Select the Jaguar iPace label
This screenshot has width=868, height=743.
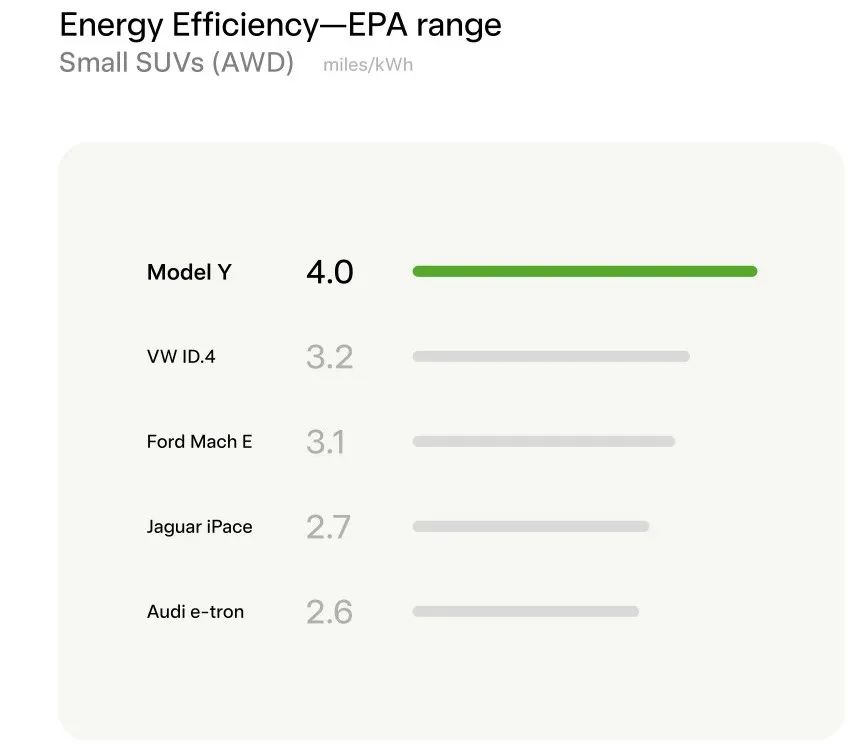click(199, 527)
